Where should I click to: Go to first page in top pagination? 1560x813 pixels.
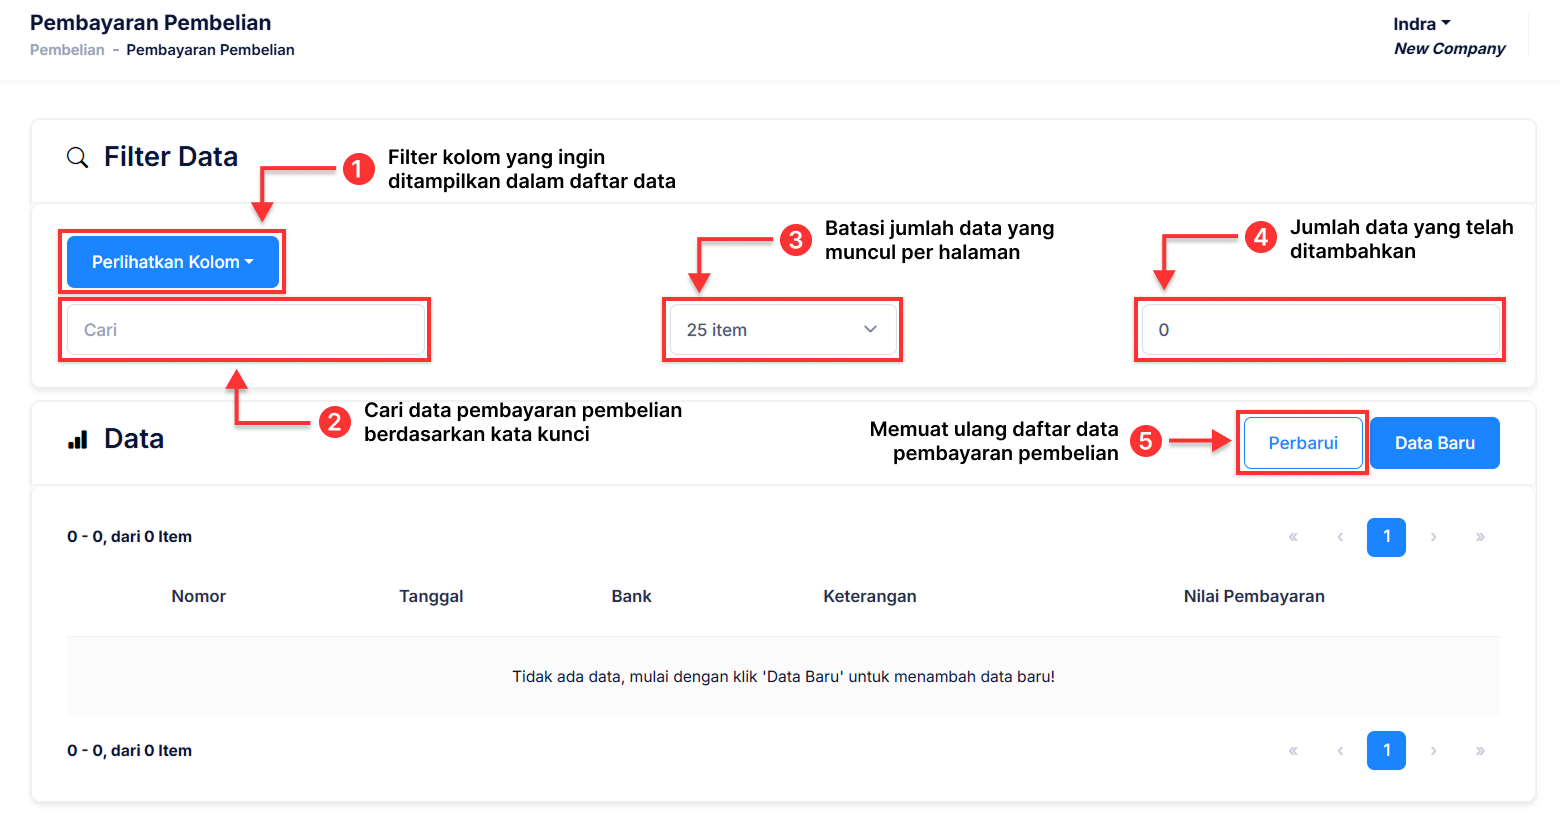1293,537
